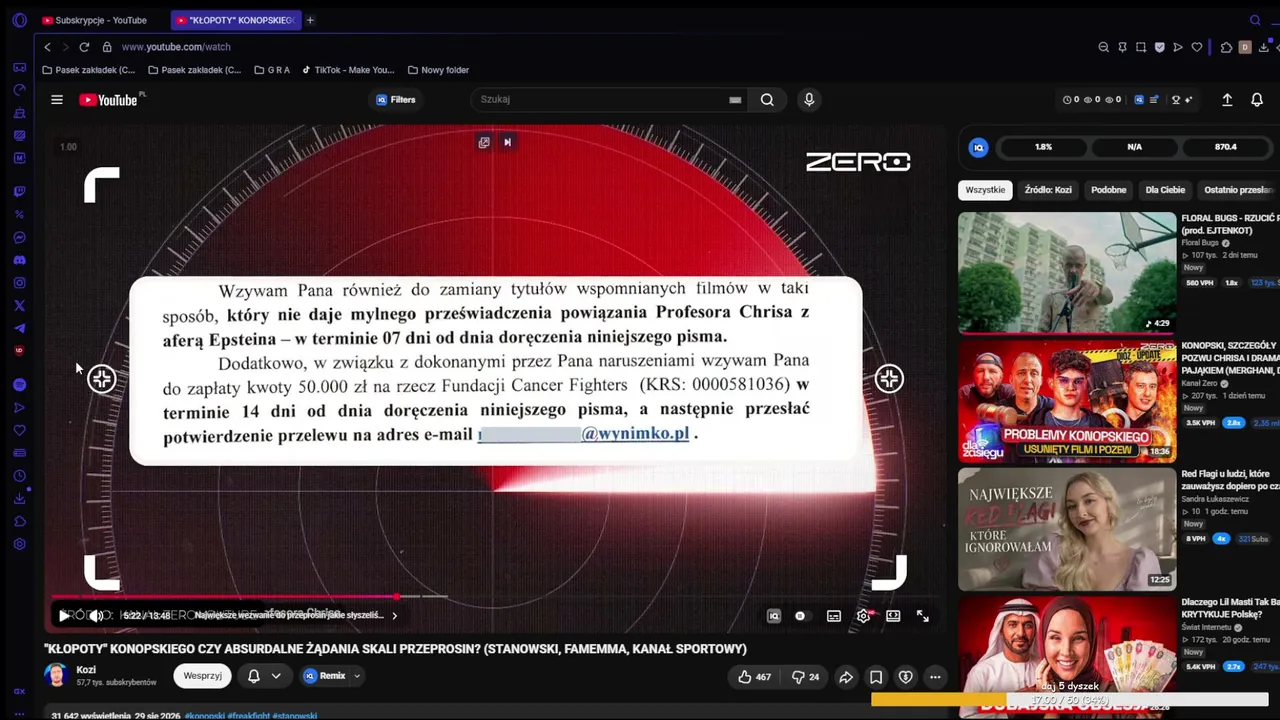The height and width of the screenshot is (720, 1280).
Task: Open the Filters button in header
Action: [396, 100]
